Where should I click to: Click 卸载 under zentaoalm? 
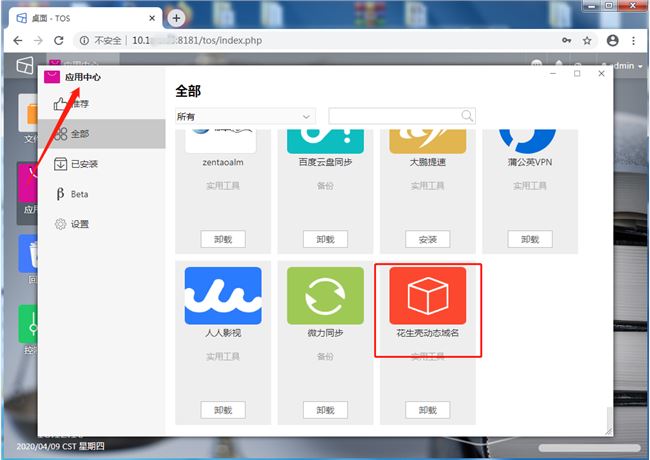pyautogui.click(x=223, y=239)
